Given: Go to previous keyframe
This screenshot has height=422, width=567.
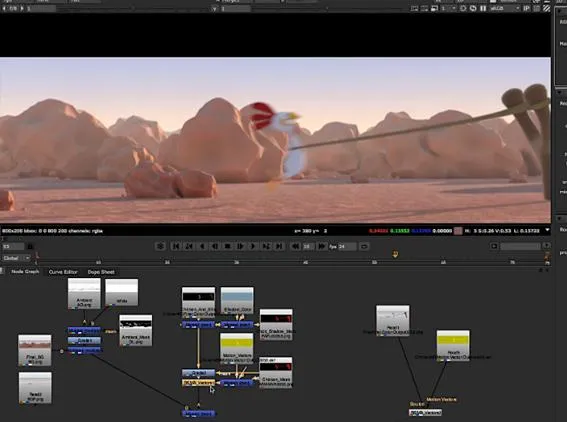Looking at the screenshot, I should tap(189, 246).
